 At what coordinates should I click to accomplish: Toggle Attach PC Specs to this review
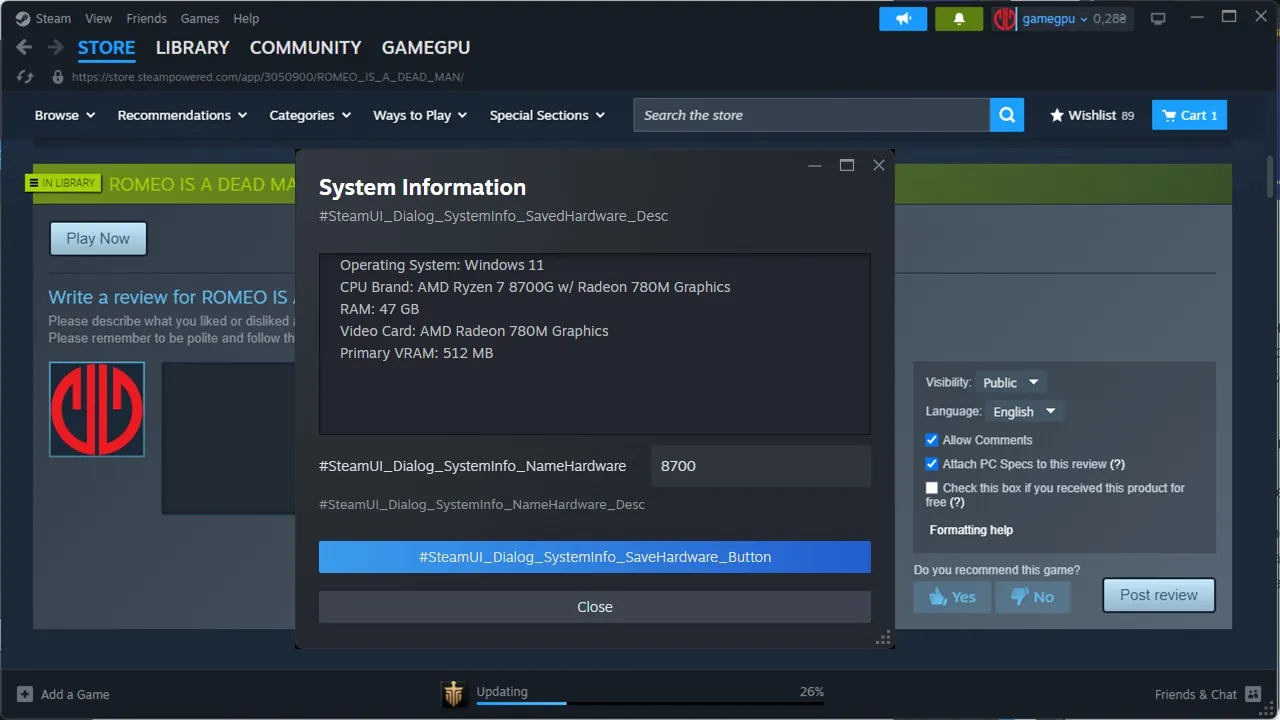(932, 464)
